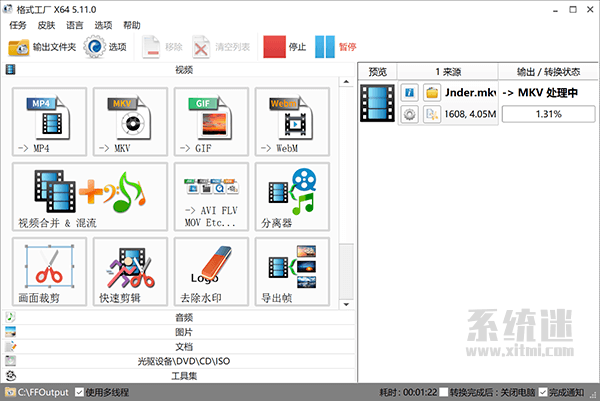Viewport: 600px width, 401px height.
Task: Pick the WebM output format
Action: tap(291, 122)
